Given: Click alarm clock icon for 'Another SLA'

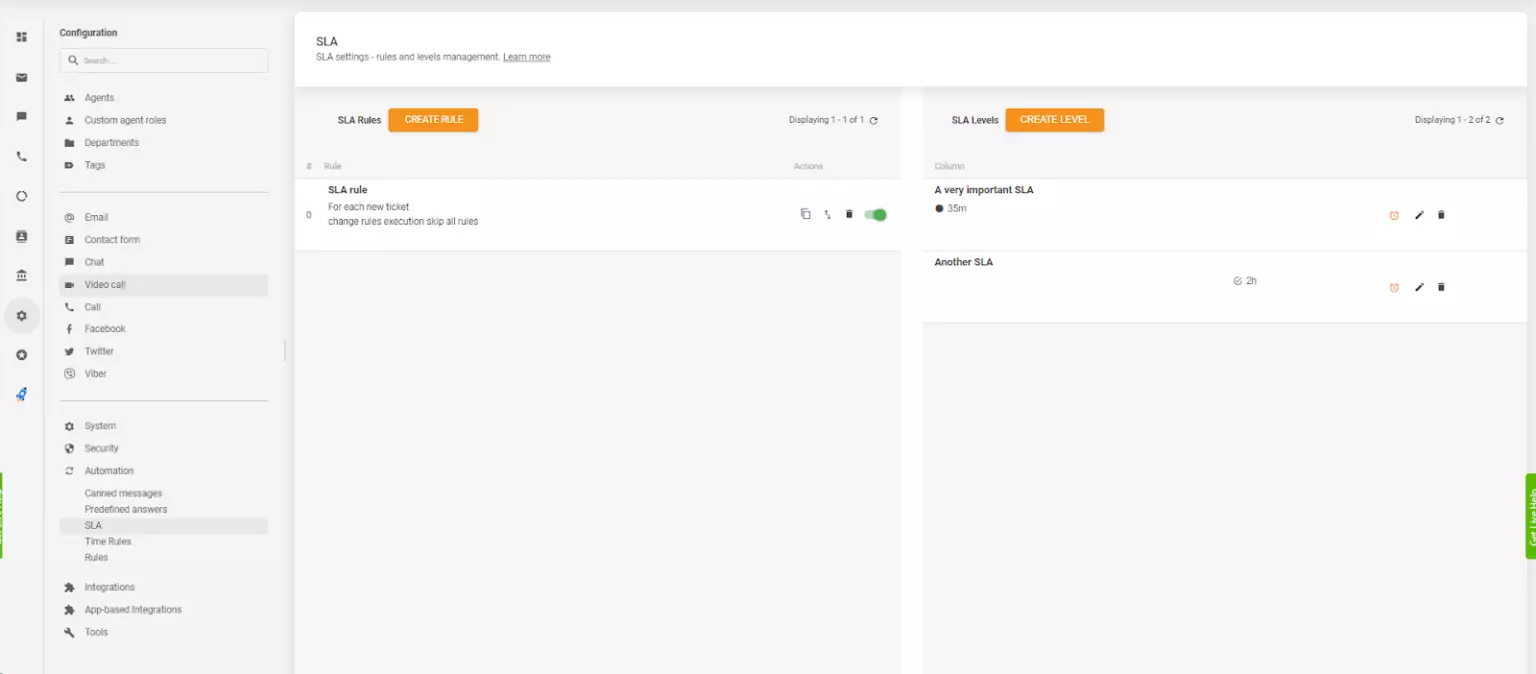Looking at the screenshot, I should tap(1394, 287).
